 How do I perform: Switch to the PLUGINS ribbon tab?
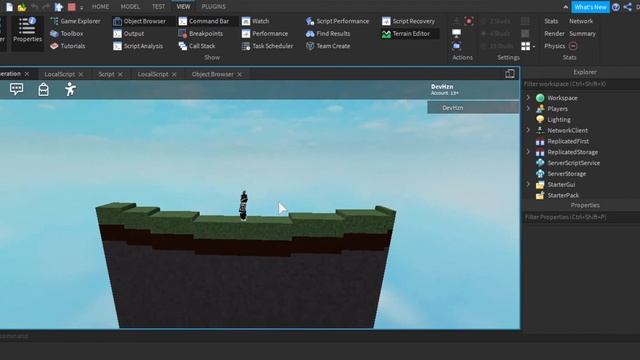[x=213, y=7]
